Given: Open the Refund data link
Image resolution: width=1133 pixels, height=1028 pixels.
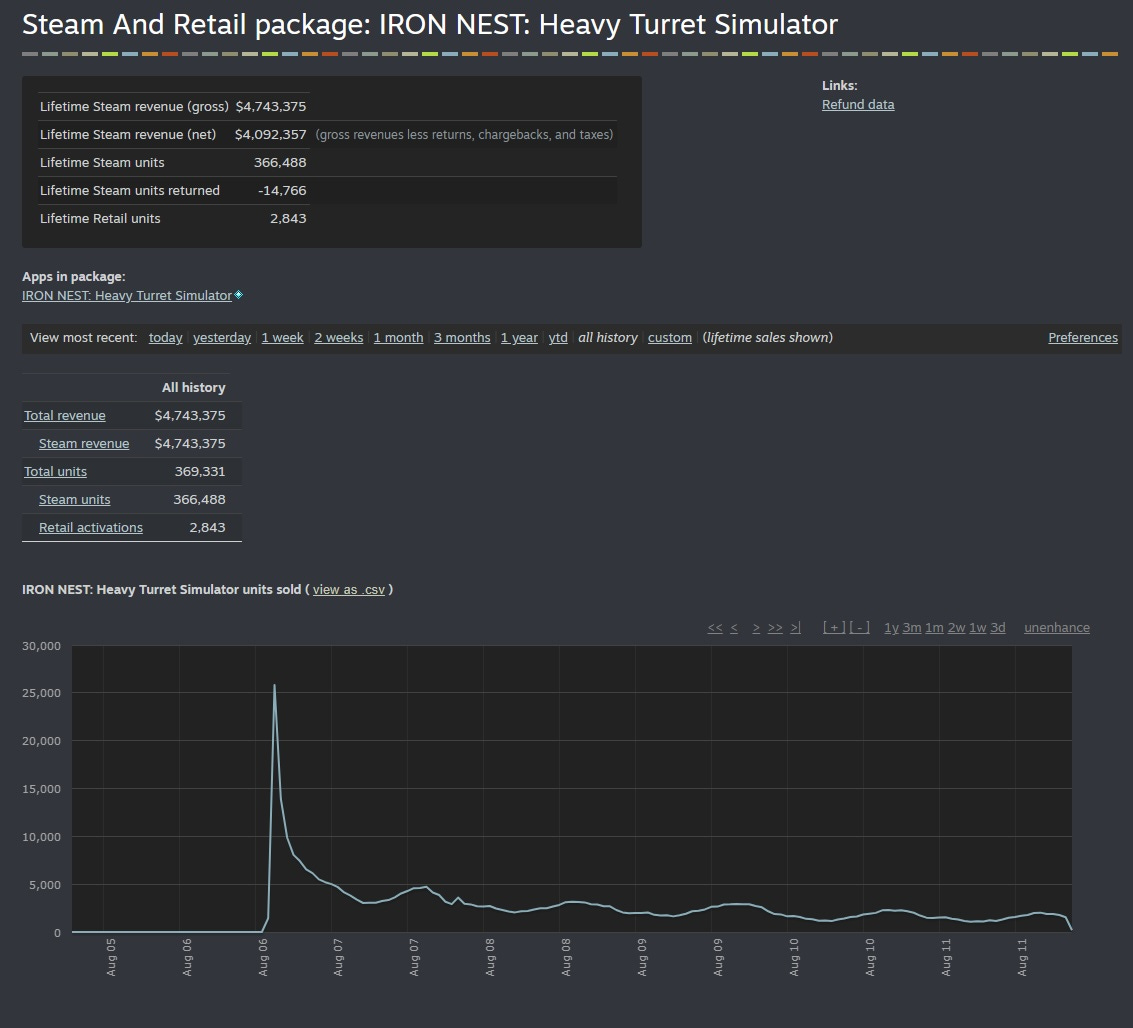Looking at the screenshot, I should click(858, 105).
